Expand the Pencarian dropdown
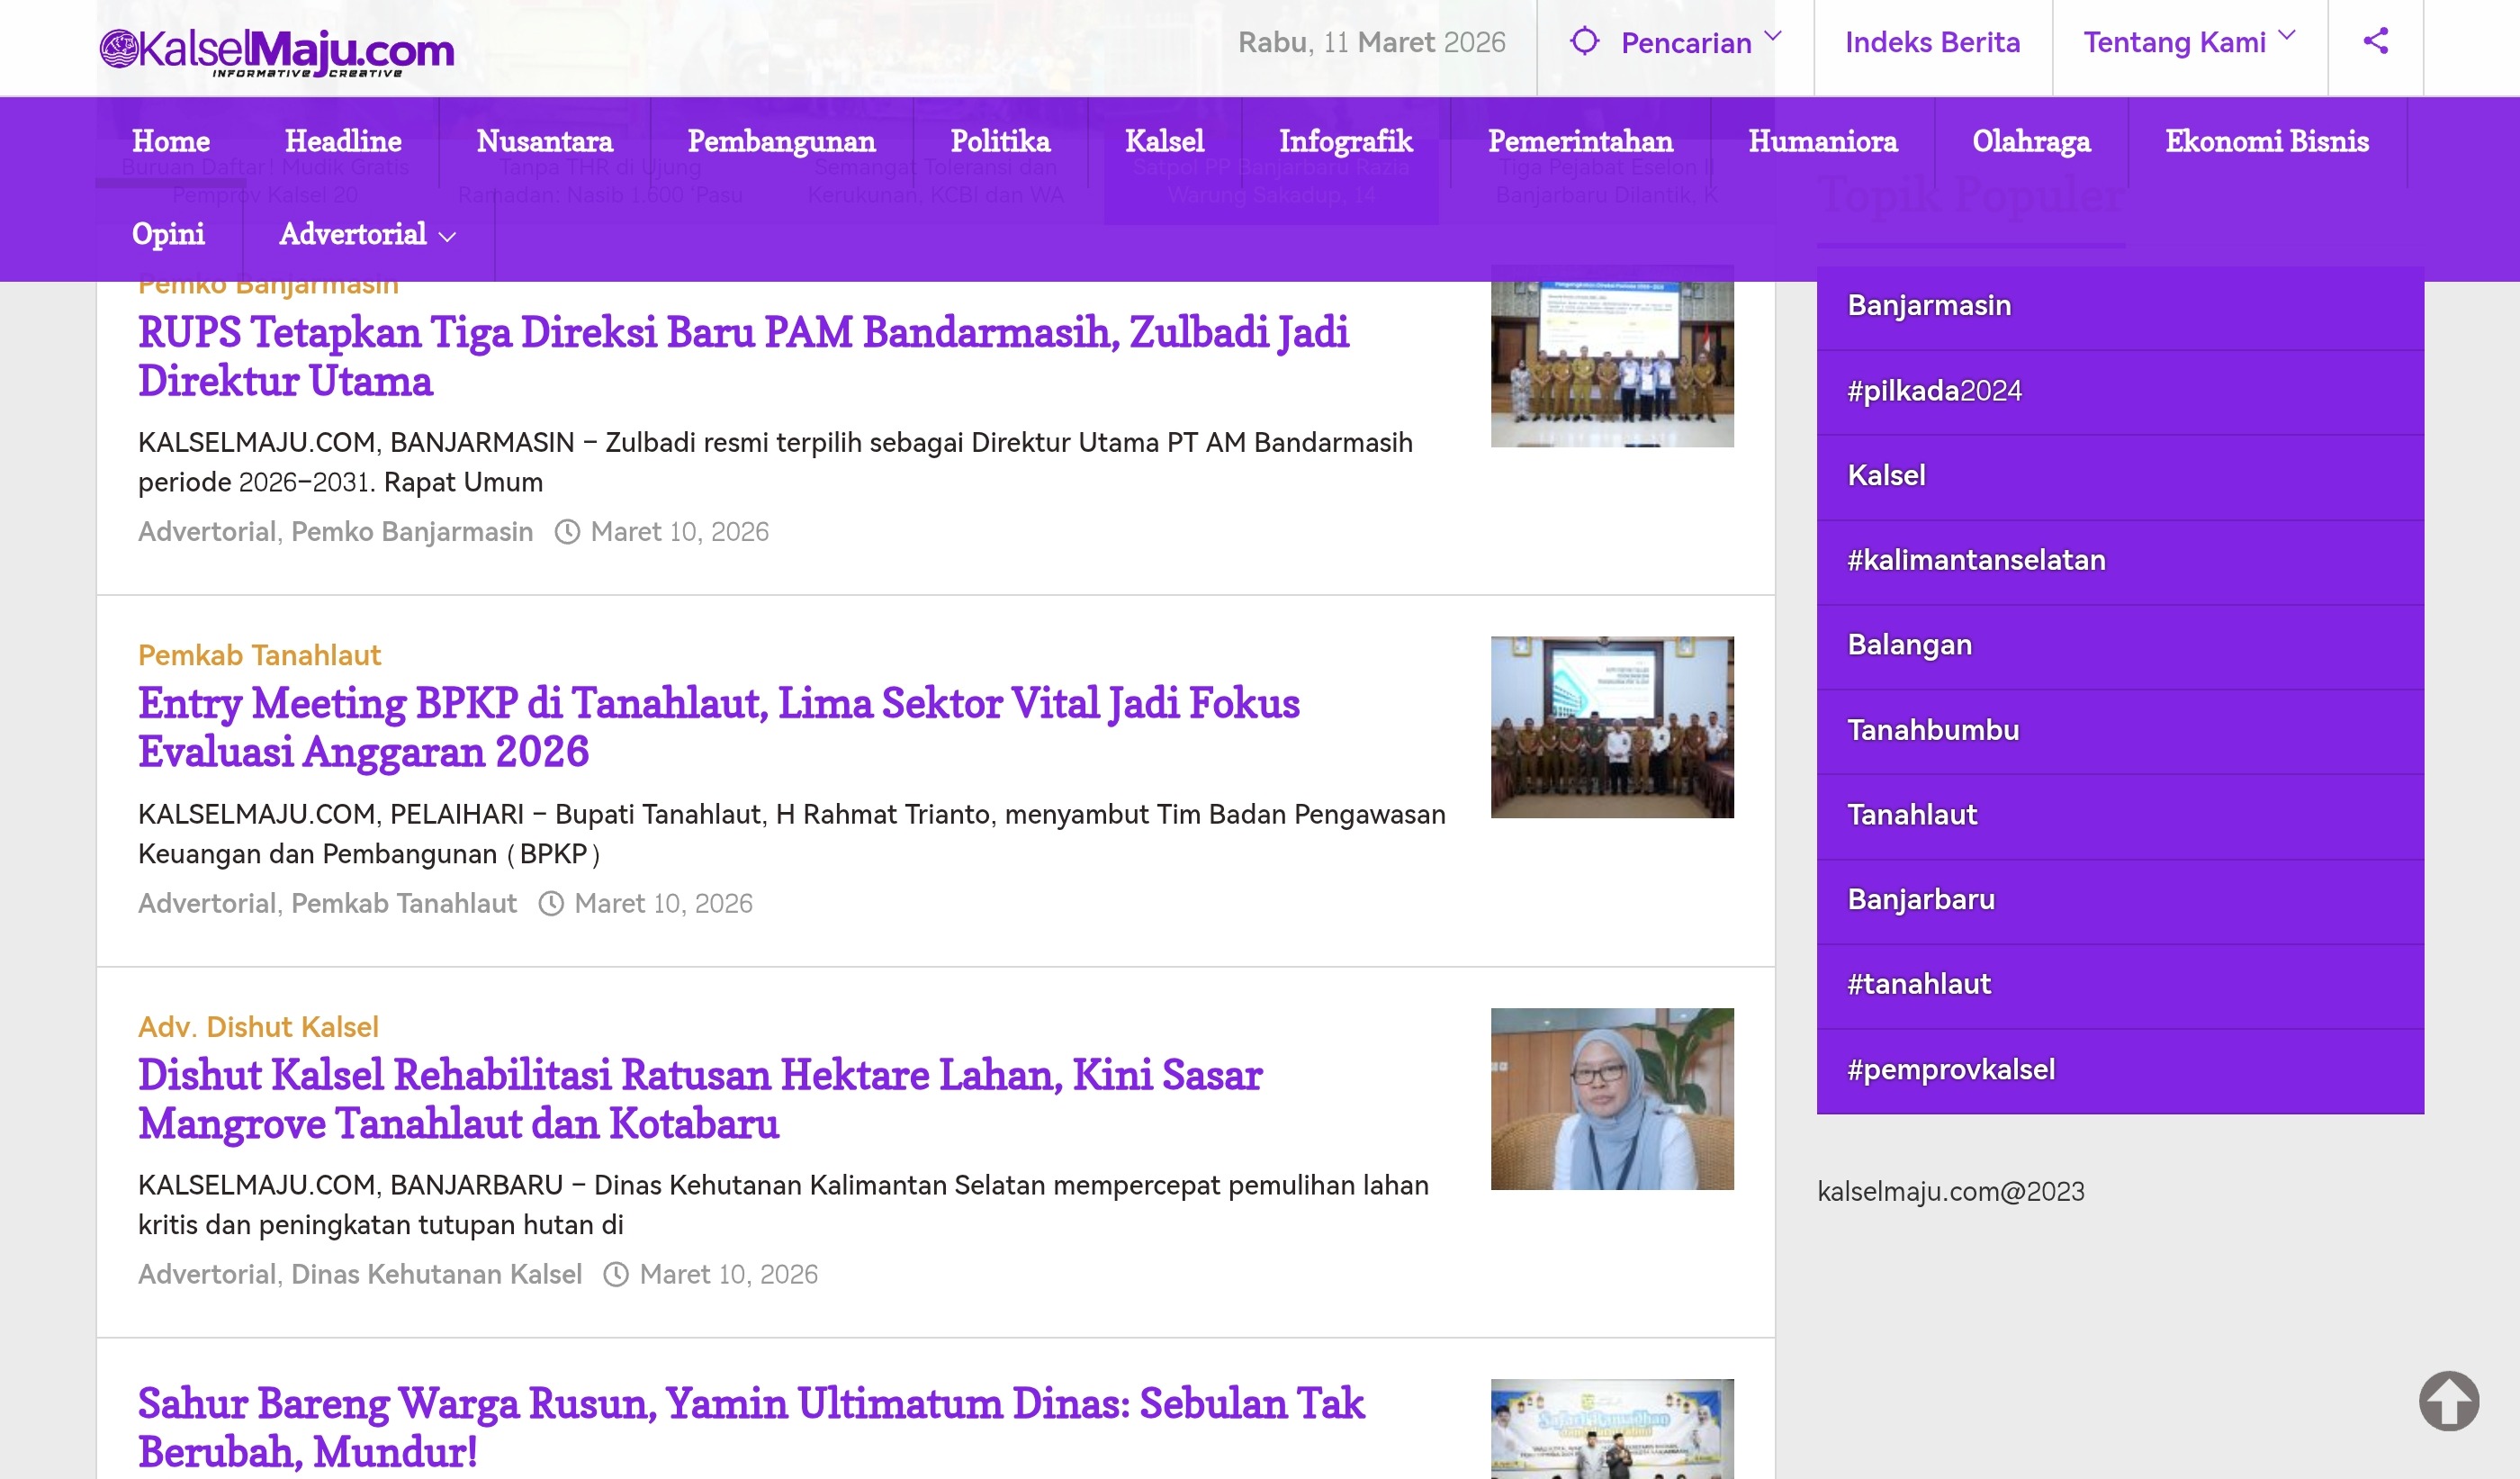The width and height of the screenshot is (2520, 1479). pos(1773,37)
